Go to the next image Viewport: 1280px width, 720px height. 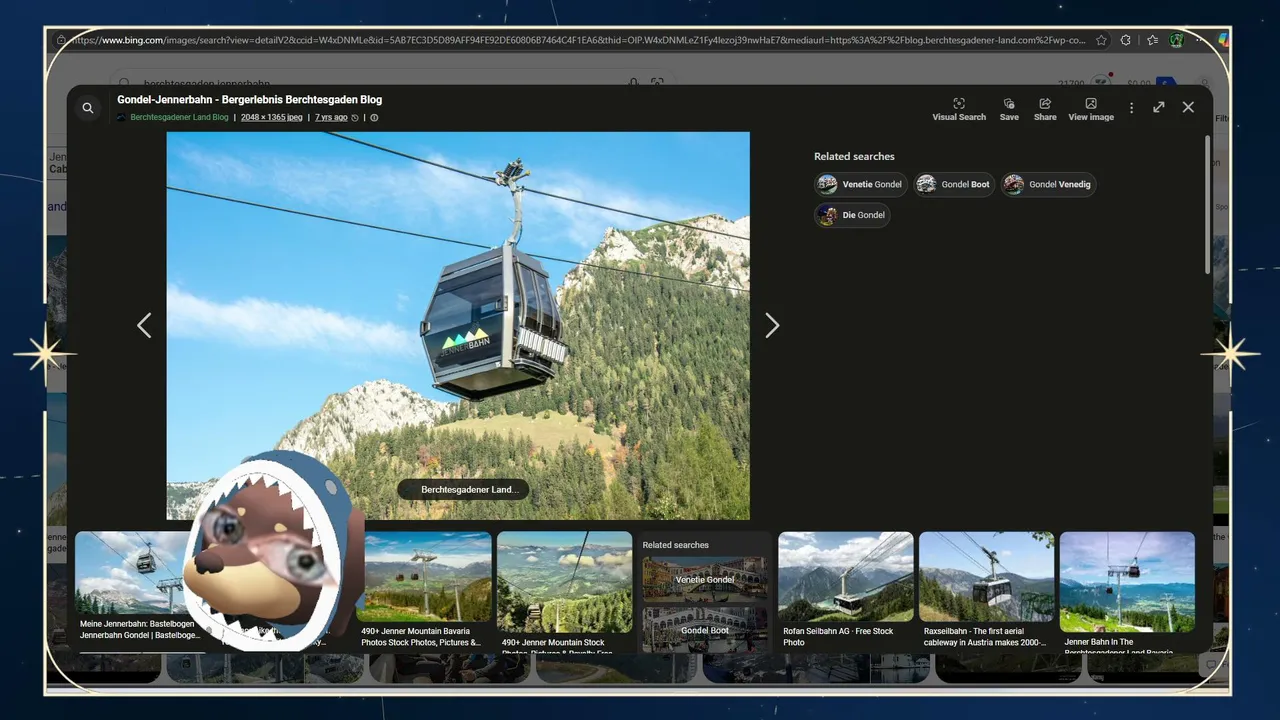pyautogui.click(x=772, y=325)
